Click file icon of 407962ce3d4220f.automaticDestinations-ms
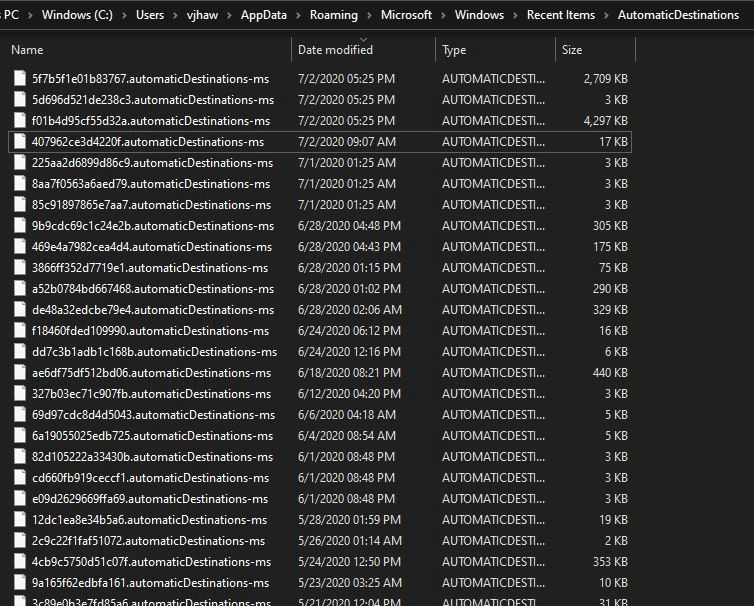 click(x=20, y=141)
